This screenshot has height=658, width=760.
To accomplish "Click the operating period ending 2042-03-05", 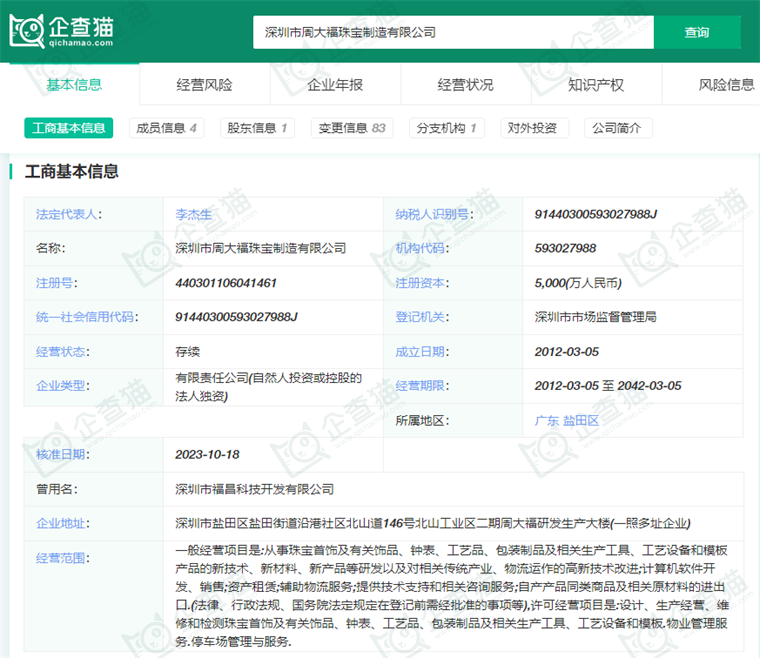I will tap(649, 386).
